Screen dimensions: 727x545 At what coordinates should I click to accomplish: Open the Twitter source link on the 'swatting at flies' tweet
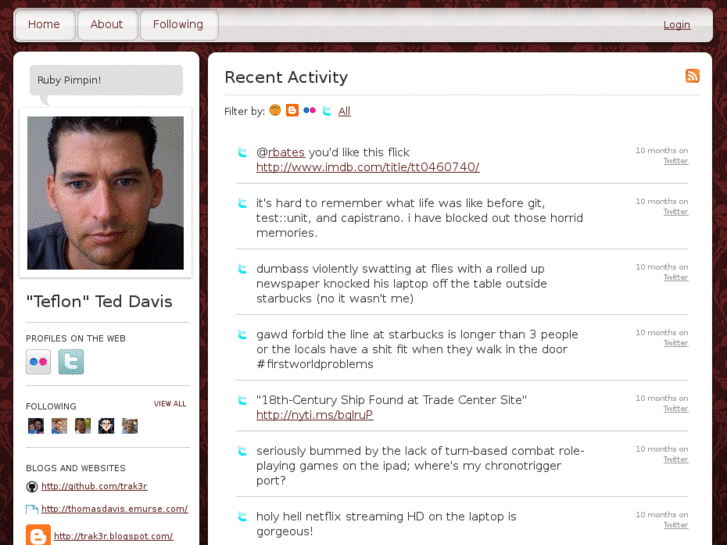coord(676,277)
